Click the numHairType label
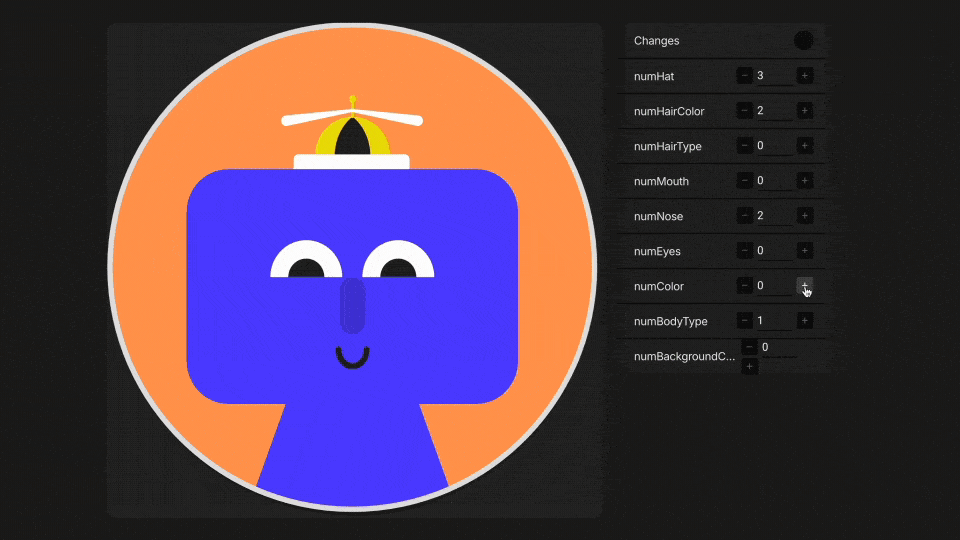960x540 pixels. [667, 146]
